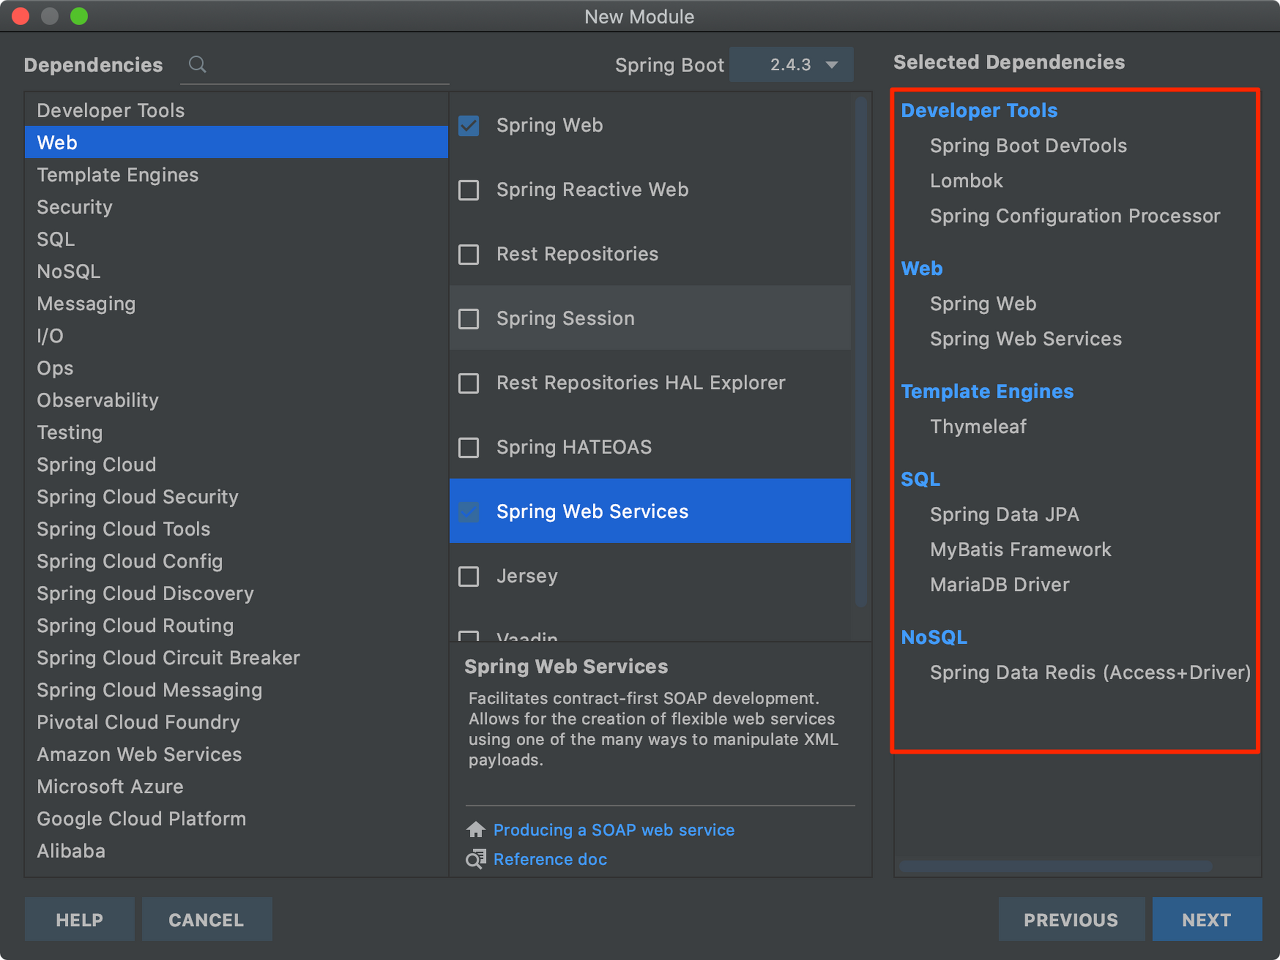Select the NoSQL category in list
Viewport: 1280px width, 960px height.
coord(236,271)
